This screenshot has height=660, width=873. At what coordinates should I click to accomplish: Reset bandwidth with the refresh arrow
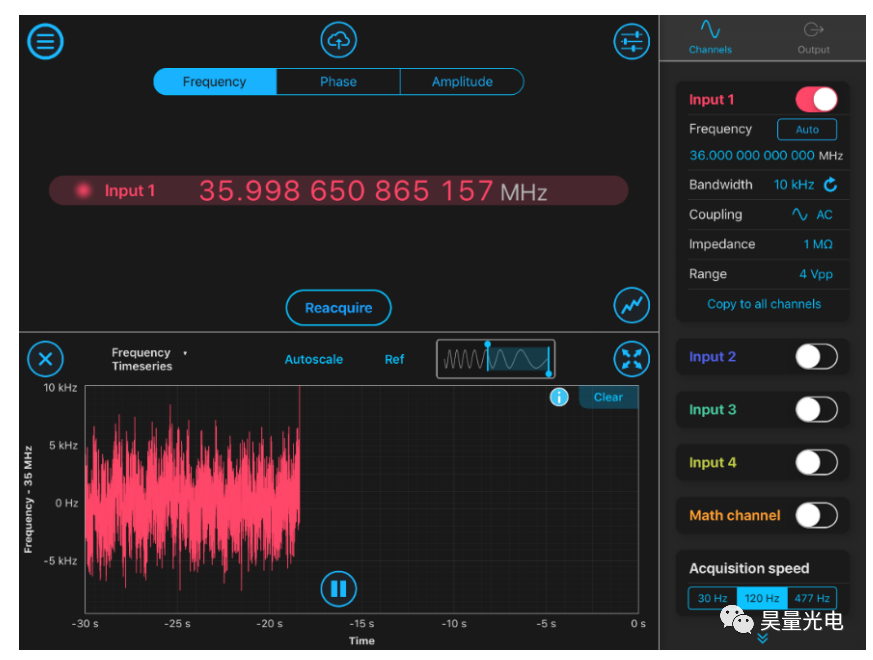(830, 184)
